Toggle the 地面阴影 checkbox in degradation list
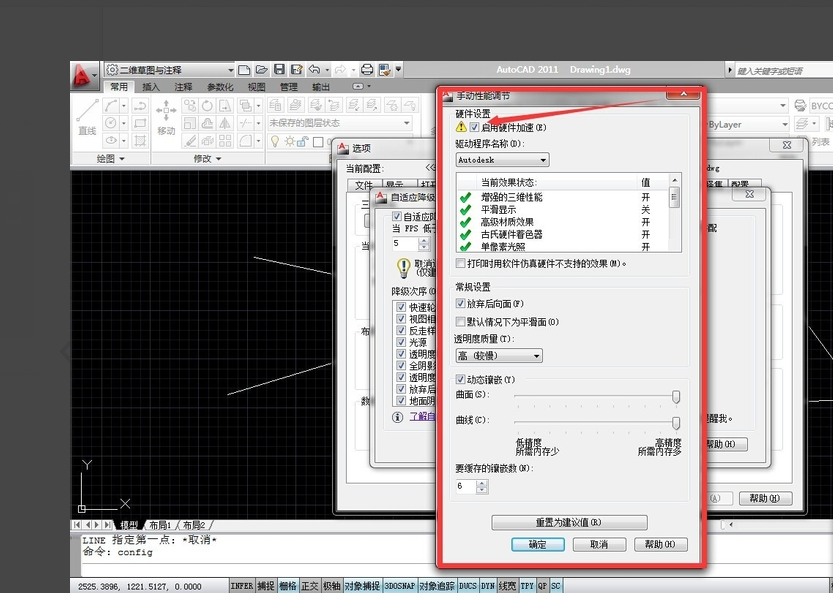The width and height of the screenshot is (833, 593). pyautogui.click(x=401, y=401)
